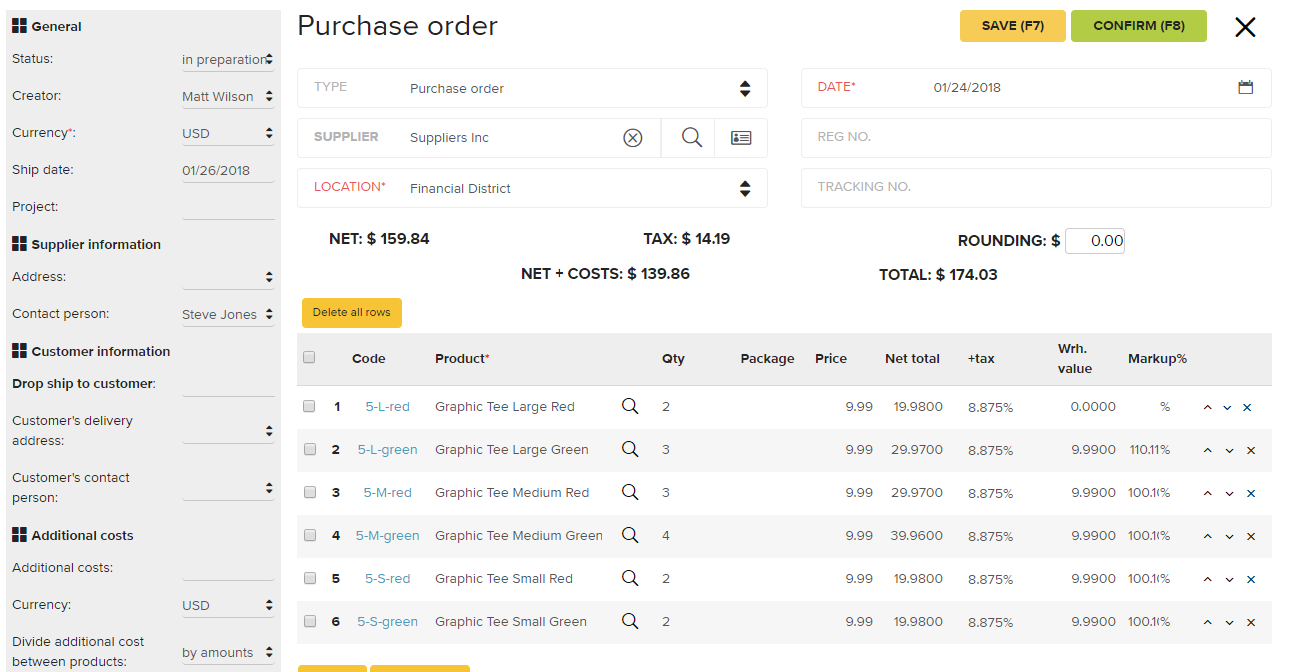This screenshot has width=1292, height=672.
Task: Delete the 5-M-red row
Action: [1251, 494]
